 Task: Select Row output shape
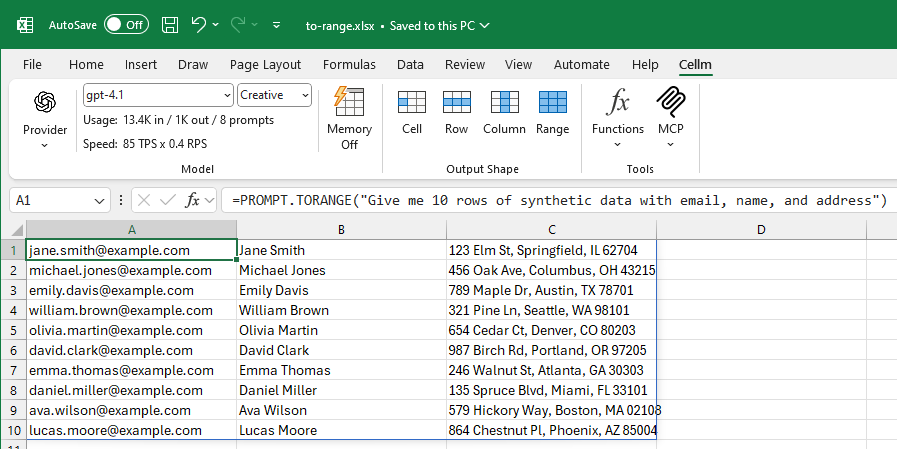point(456,111)
